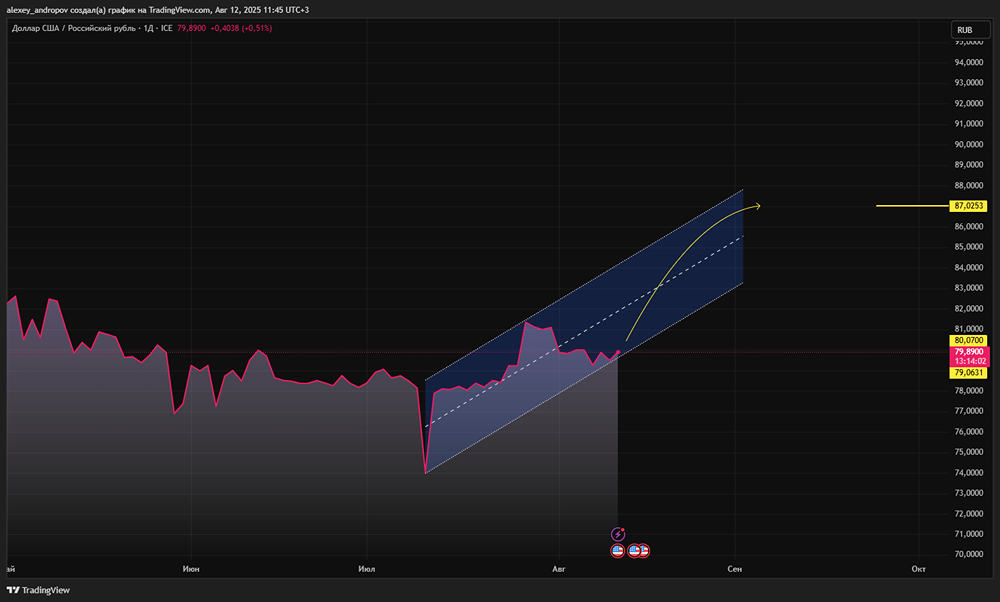1000x602 pixels.
Task: Open the US flag event directly below lightning icon
Action: click(x=617, y=550)
